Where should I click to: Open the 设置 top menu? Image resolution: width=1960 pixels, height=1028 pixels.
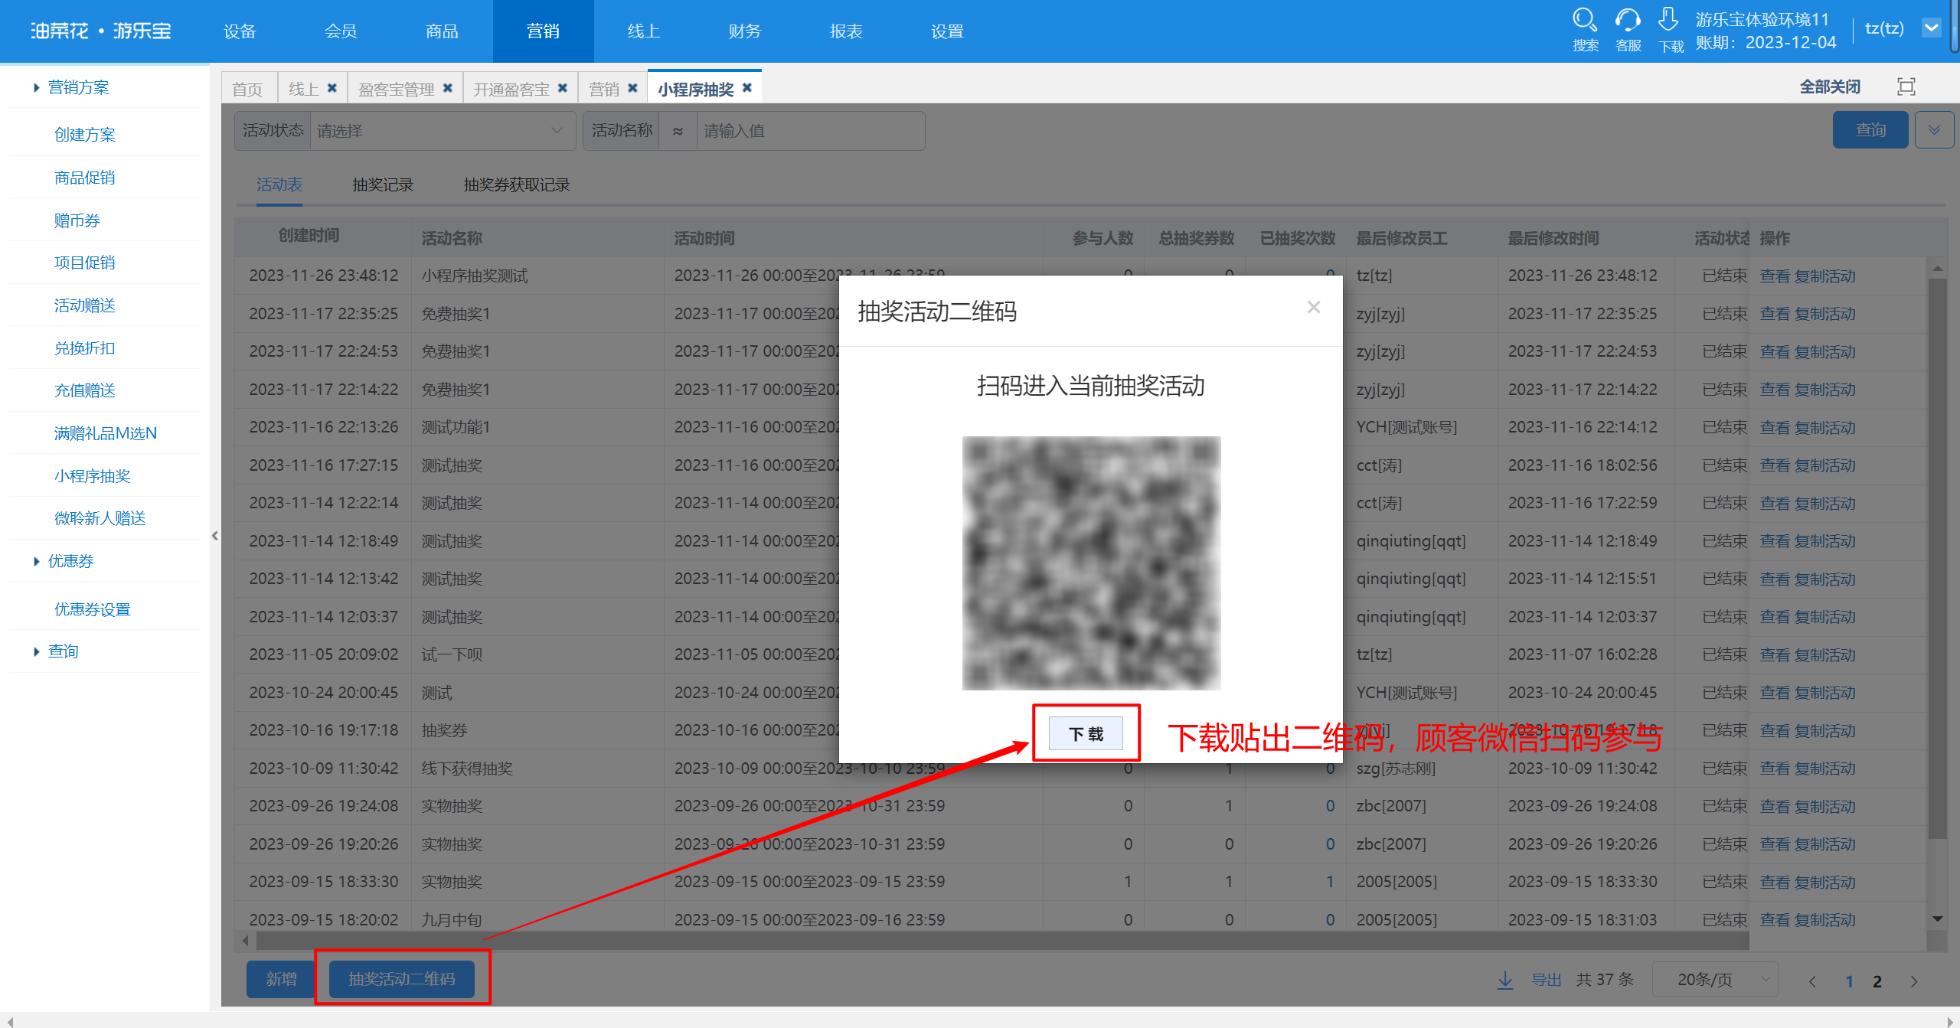(947, 31)
